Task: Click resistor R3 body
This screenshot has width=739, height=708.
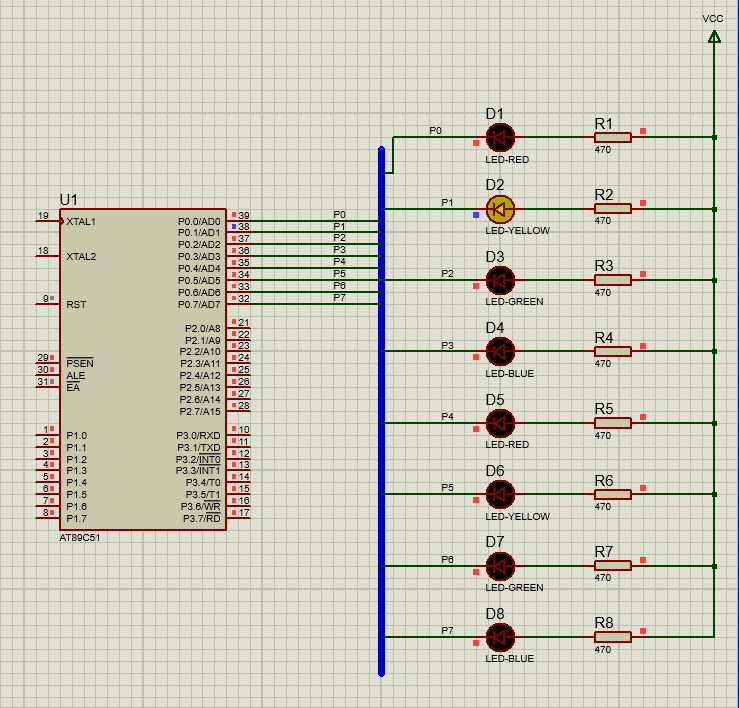Action: [612, 280]
